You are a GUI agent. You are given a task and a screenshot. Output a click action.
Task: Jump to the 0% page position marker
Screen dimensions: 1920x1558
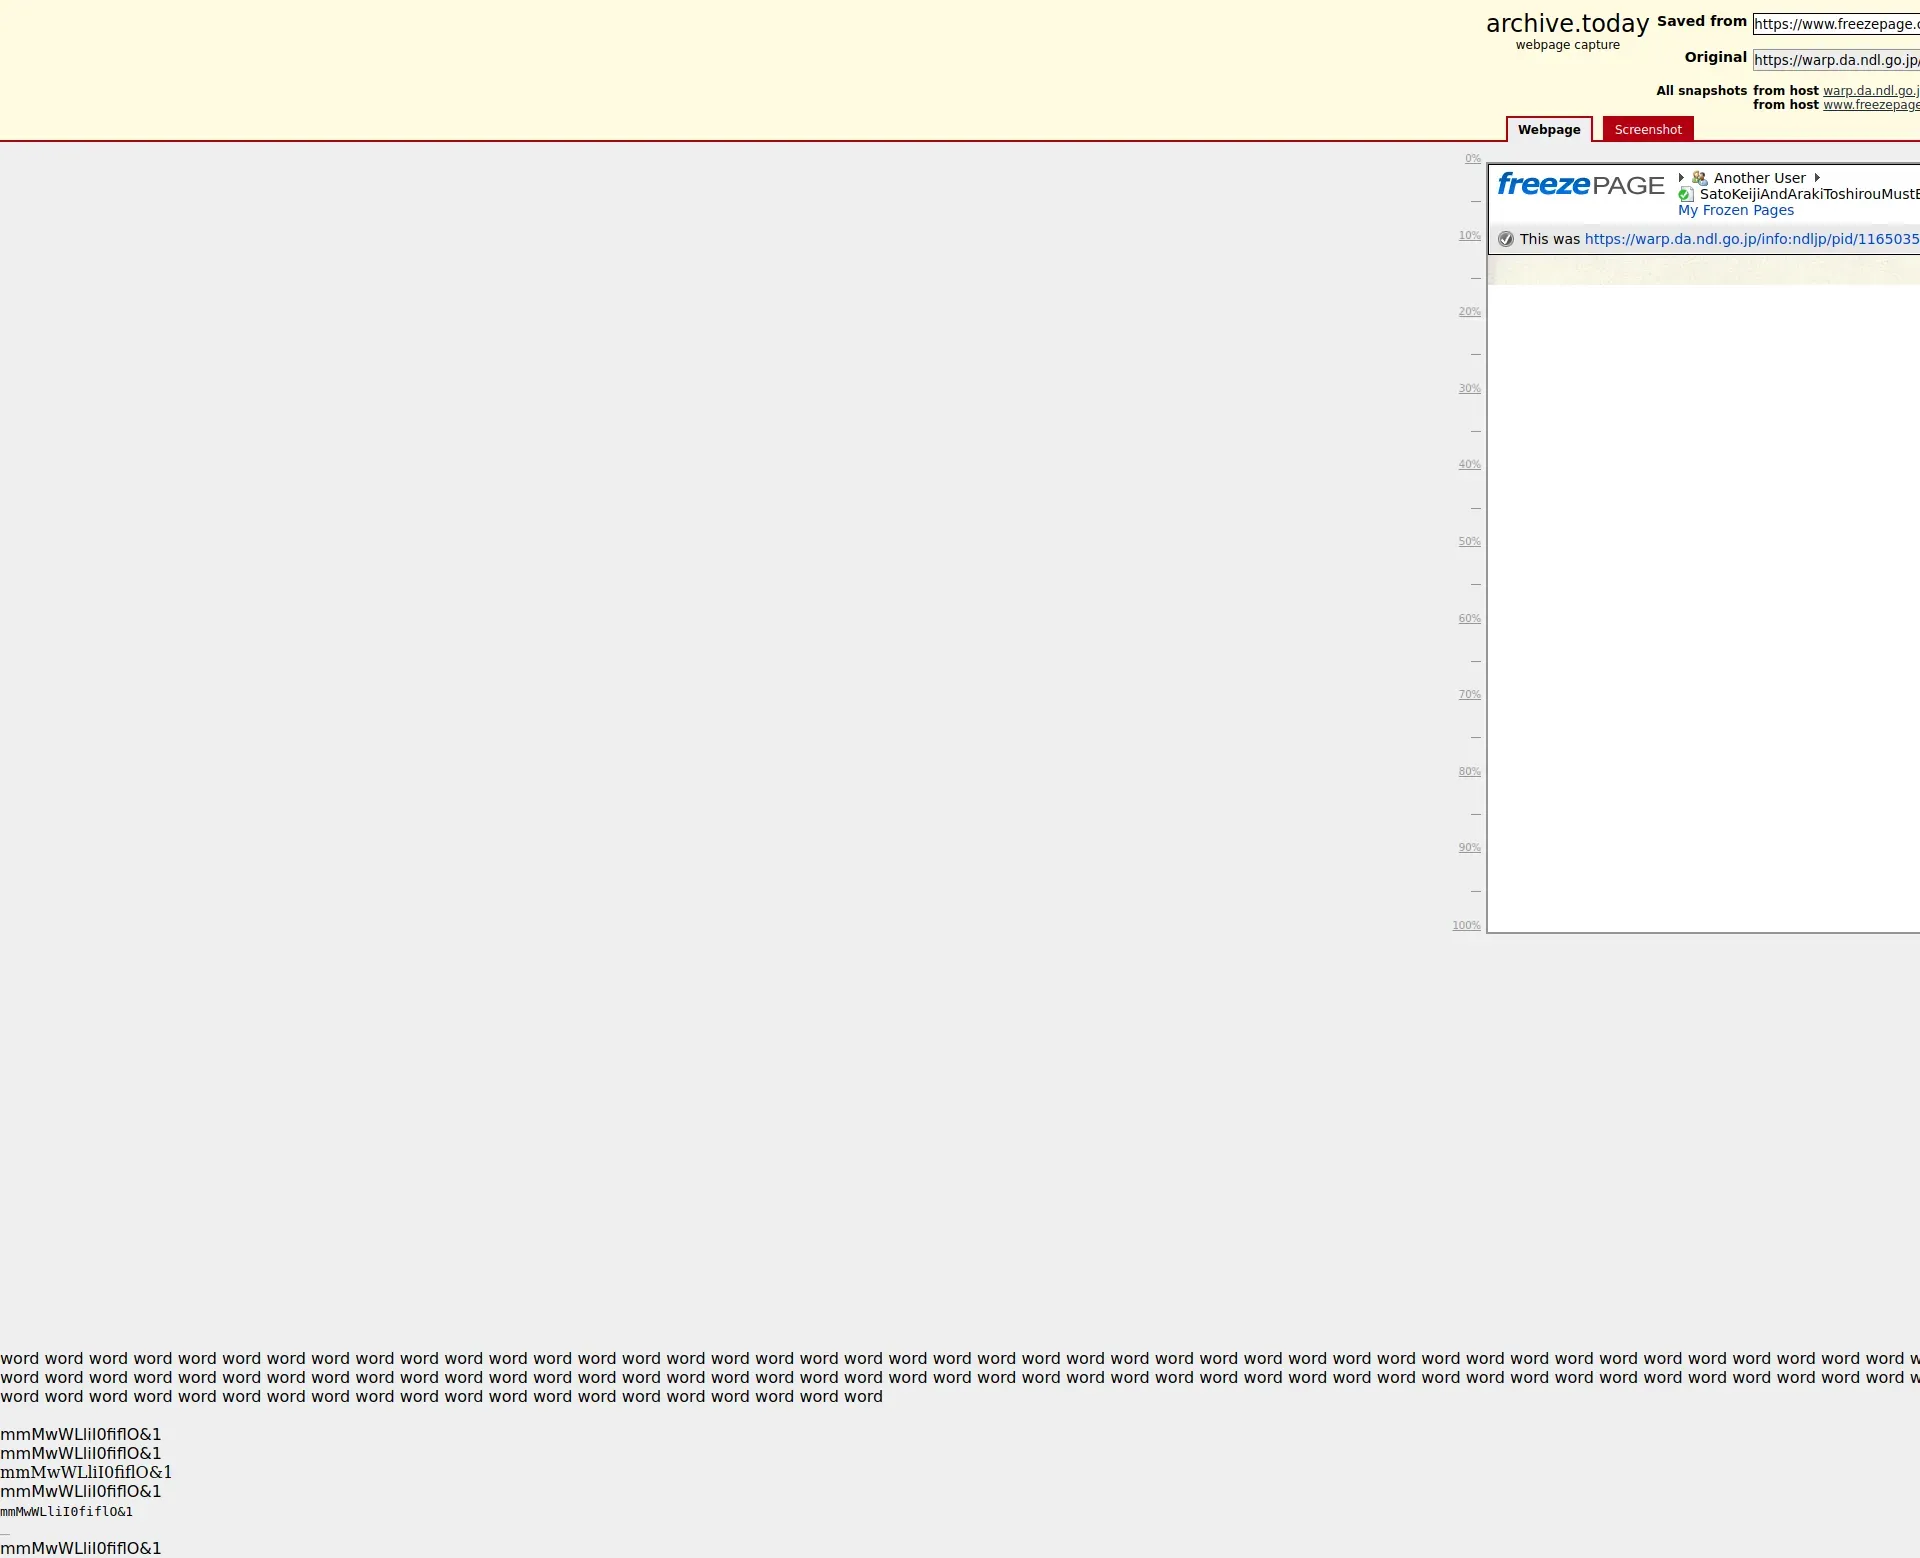[x=1472, y=159]
